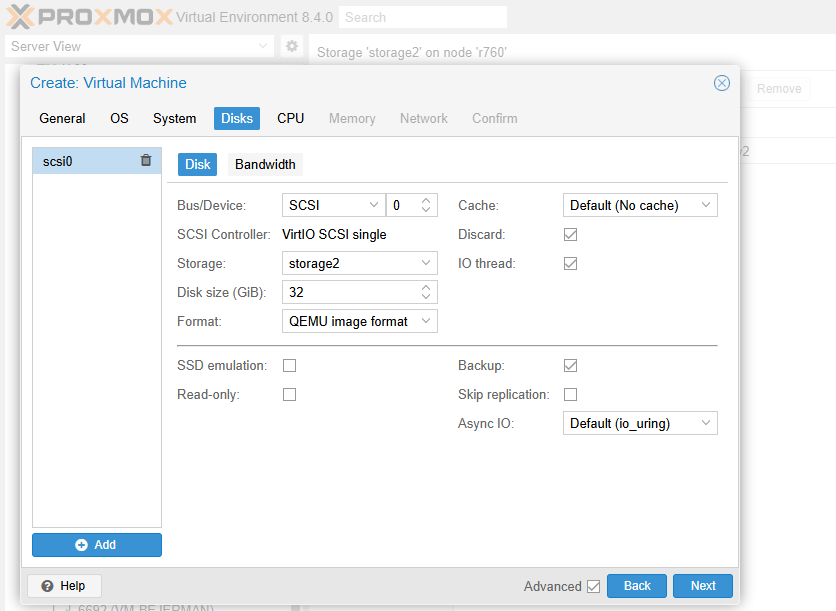Select the Disks tab
The height and width of the screenshot is (611, 836).
[x=237, y=118]
